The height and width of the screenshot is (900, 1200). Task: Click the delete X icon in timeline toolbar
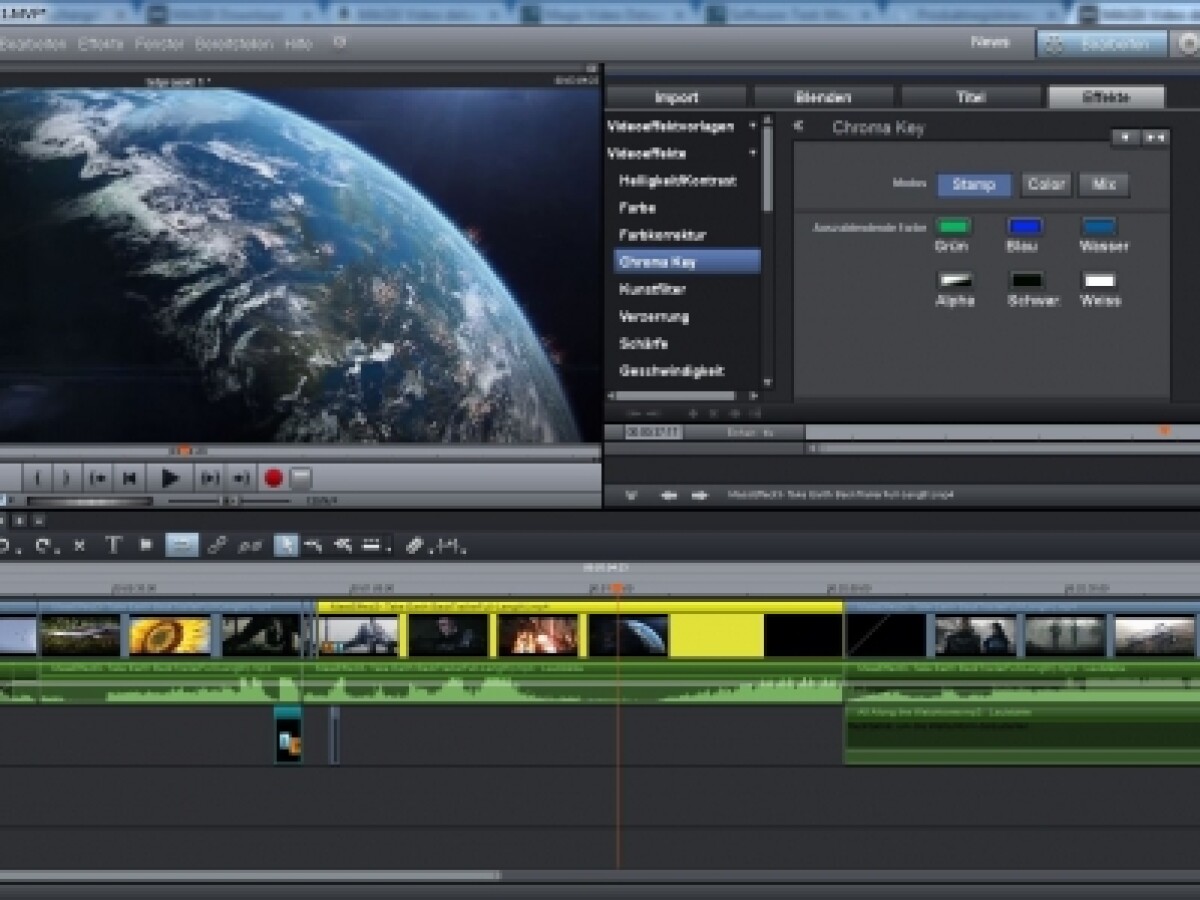79,545
